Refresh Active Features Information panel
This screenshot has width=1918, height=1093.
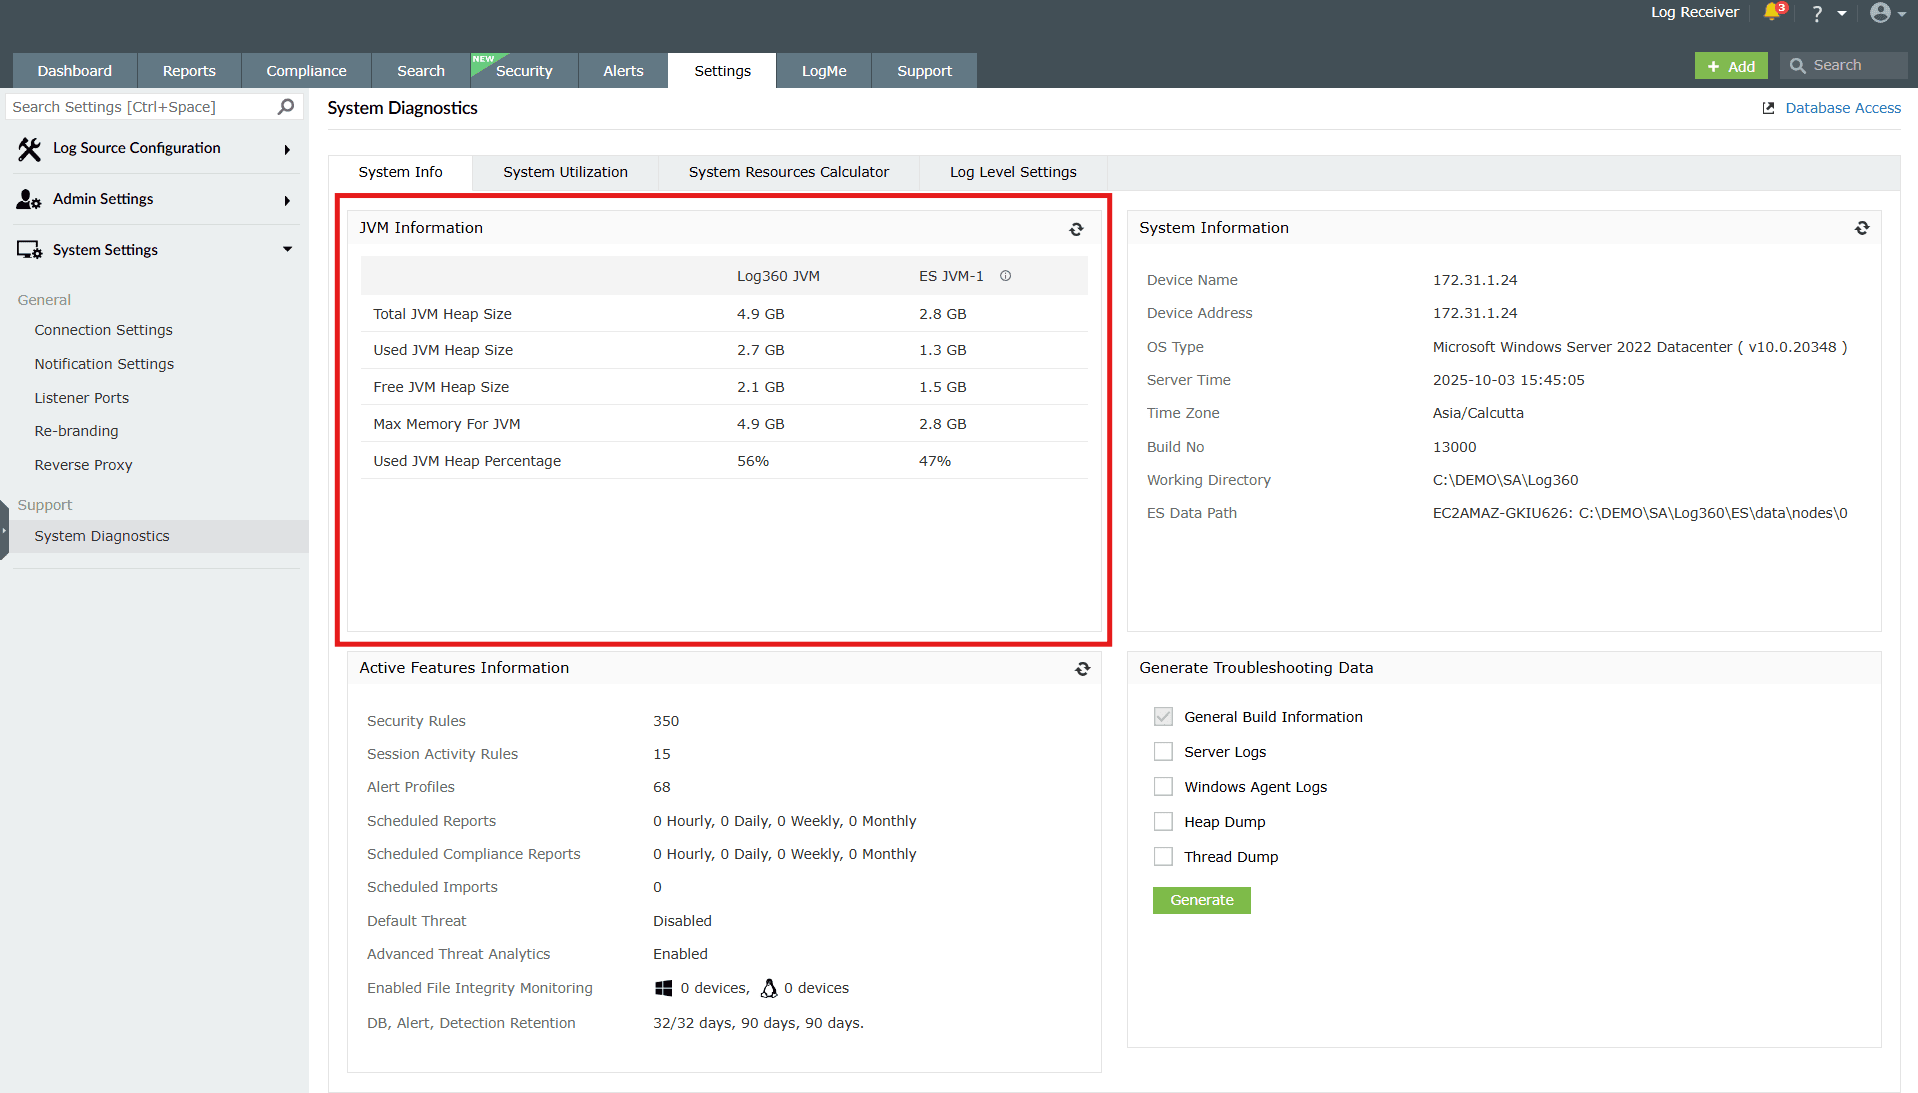click(1082, 669)
